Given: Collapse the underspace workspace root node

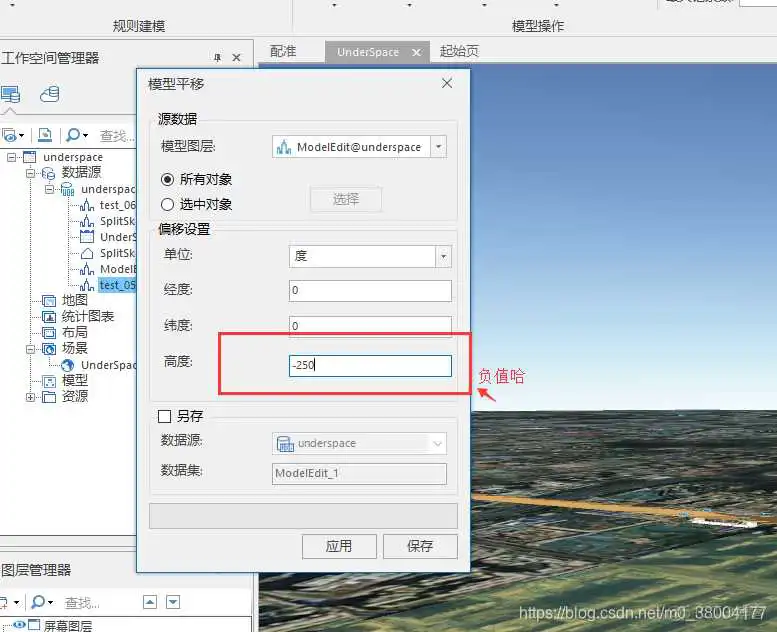Looking at the screenshot, I should pyautogui.click(x=11, y=157).
